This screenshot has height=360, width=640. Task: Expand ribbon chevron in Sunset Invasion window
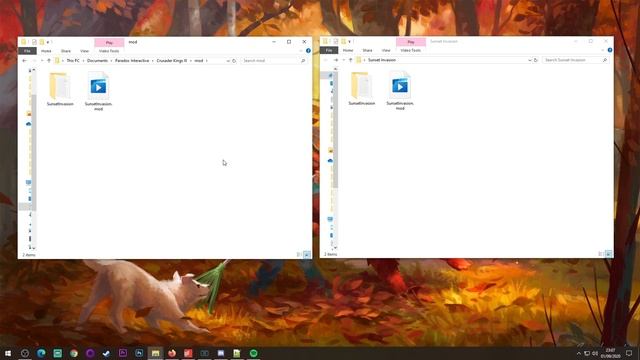602,51
